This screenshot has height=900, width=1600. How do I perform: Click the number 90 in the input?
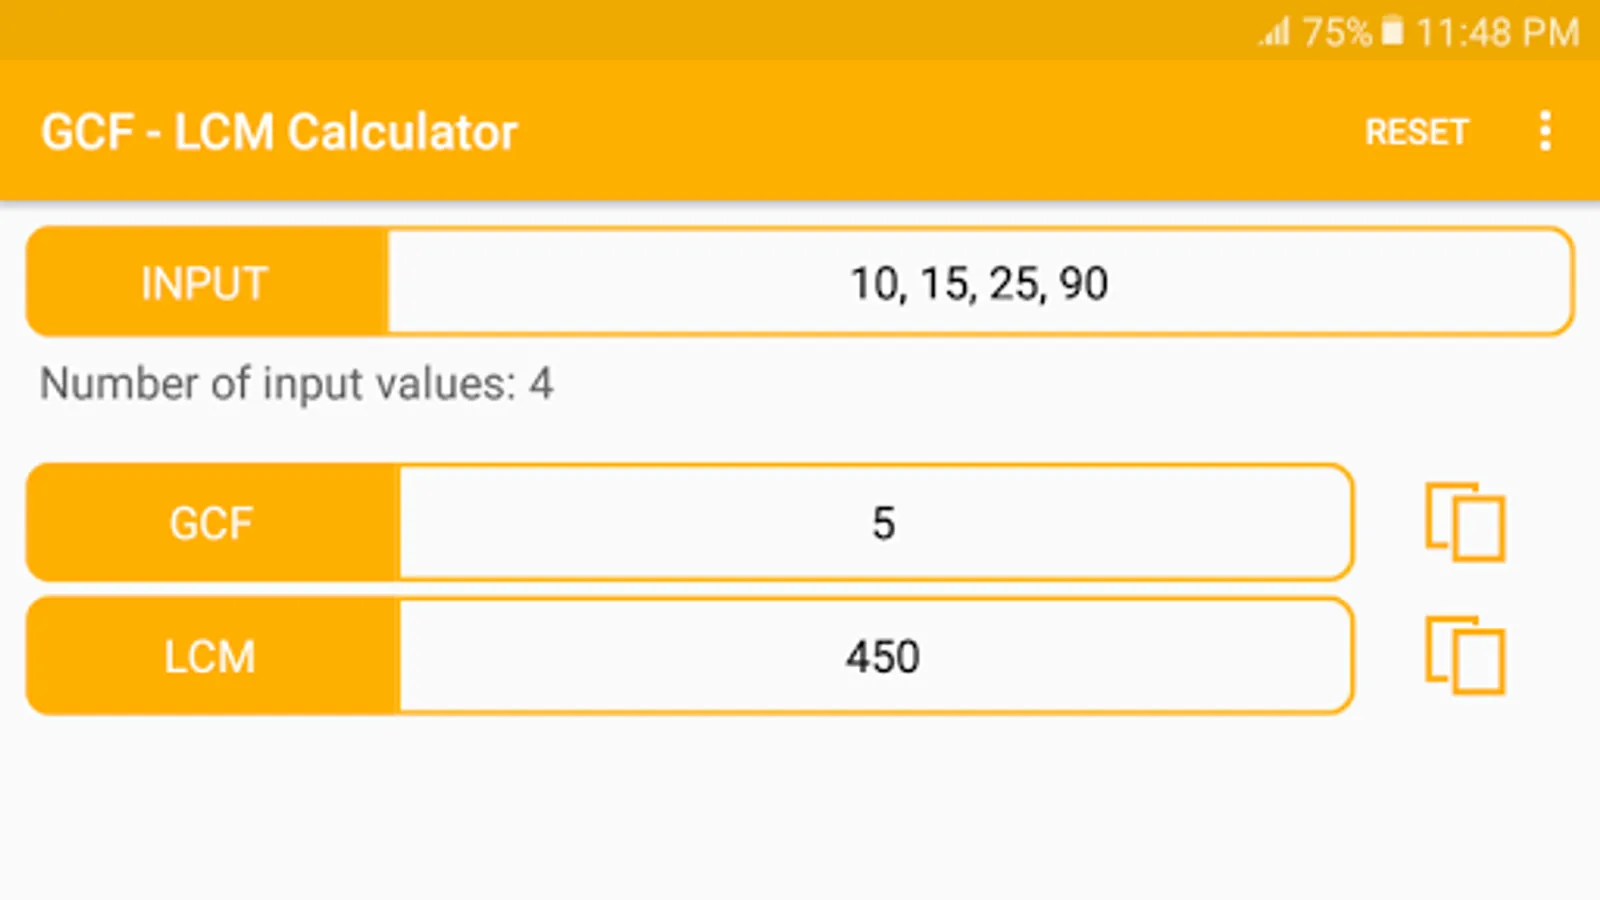tap(1083, 284)
